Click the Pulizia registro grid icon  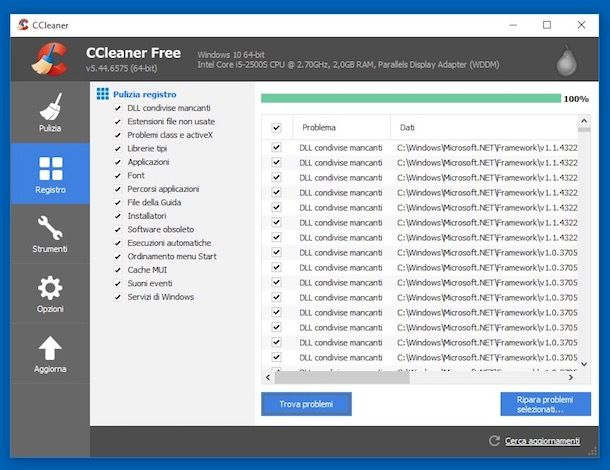pyautogui.click(x=103, y=94)
